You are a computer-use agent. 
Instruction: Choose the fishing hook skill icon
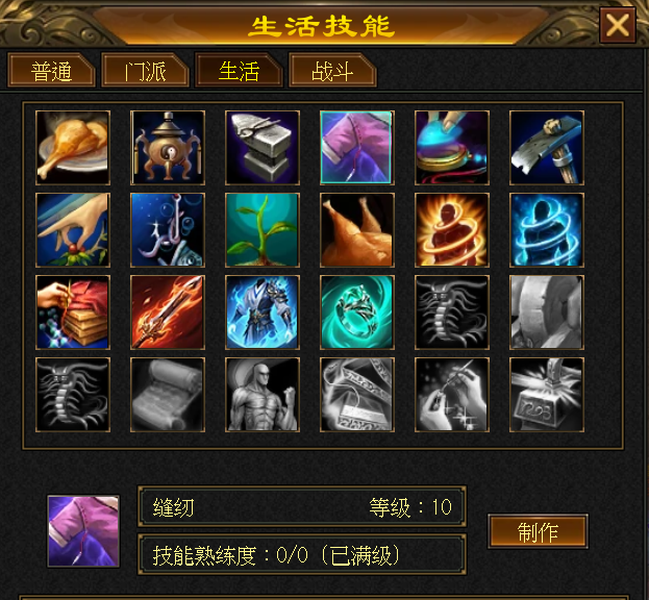point(168,230)
